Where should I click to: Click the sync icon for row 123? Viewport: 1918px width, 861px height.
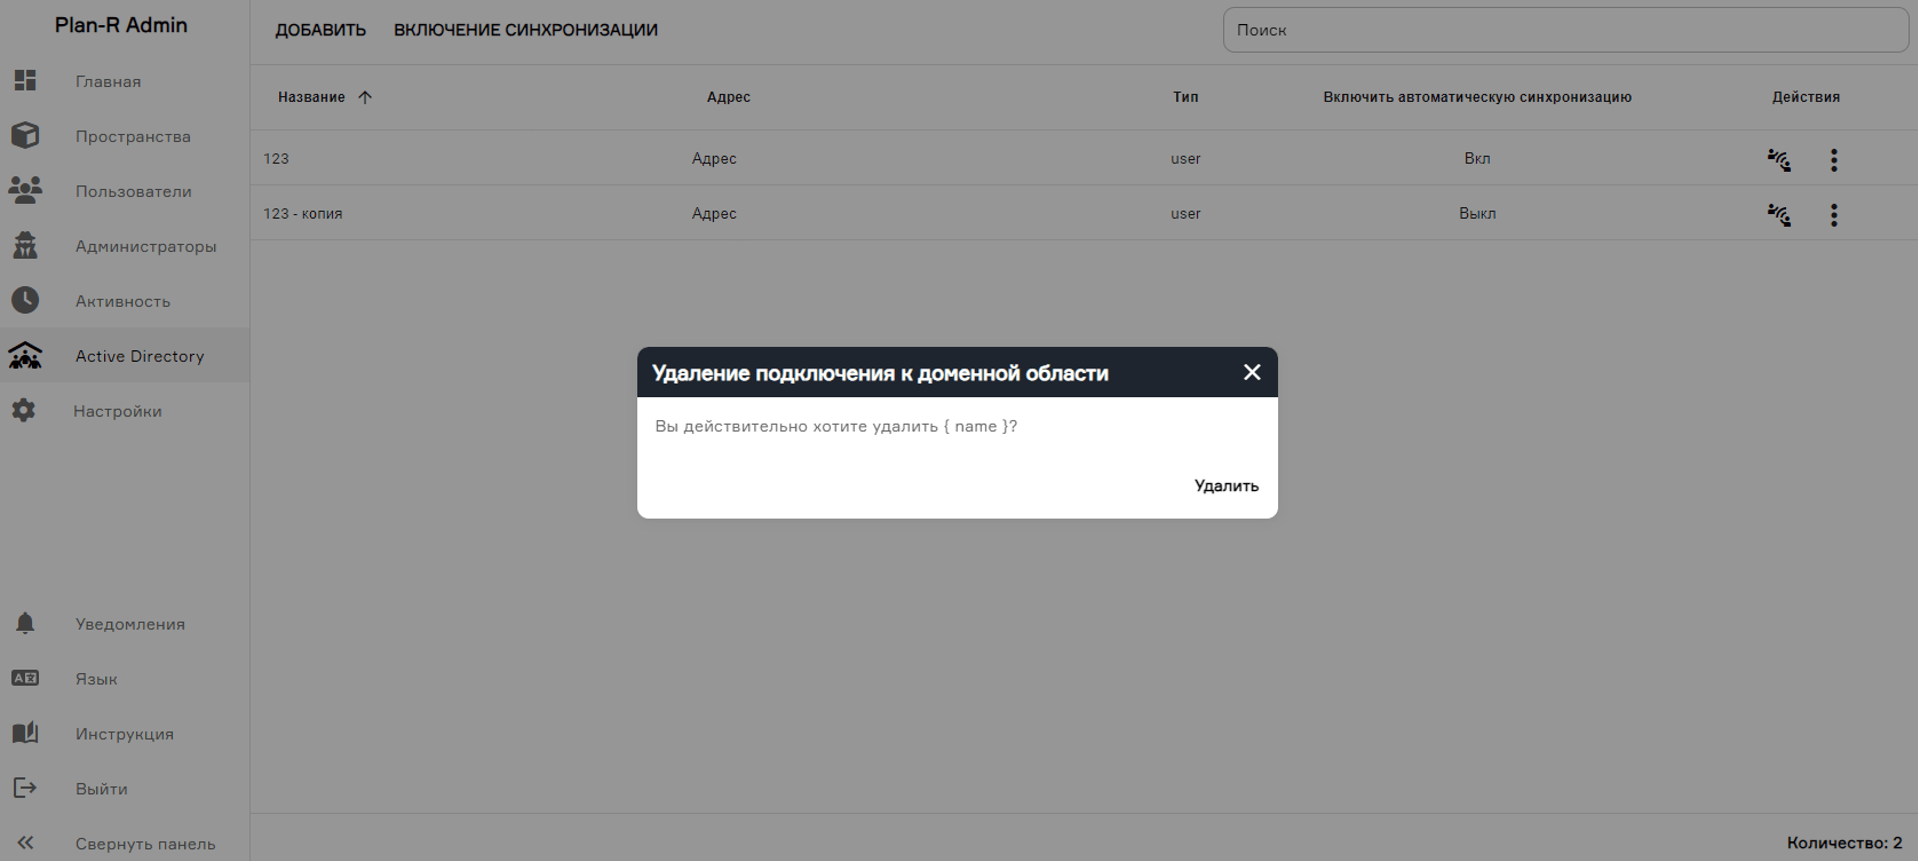click(1778, 160)
